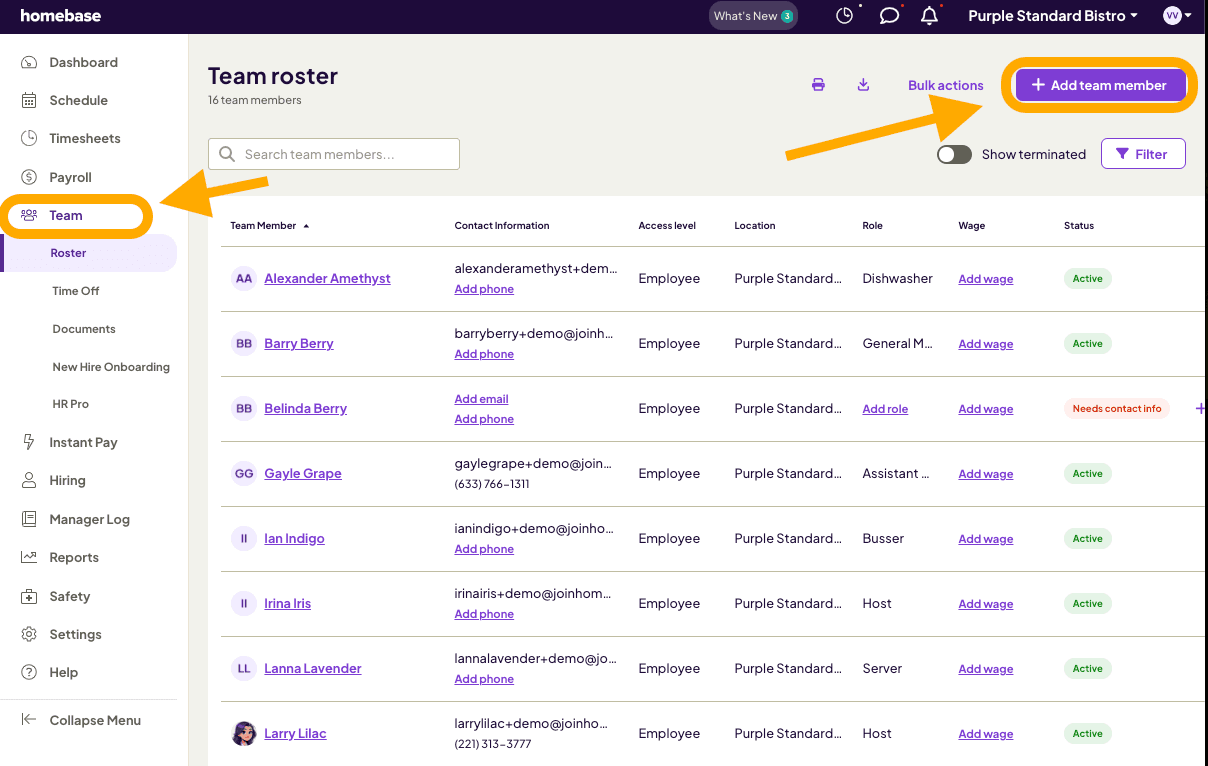Toggle the Show terminated switch
1208x766 pixels.
click(x=954, y=154)
